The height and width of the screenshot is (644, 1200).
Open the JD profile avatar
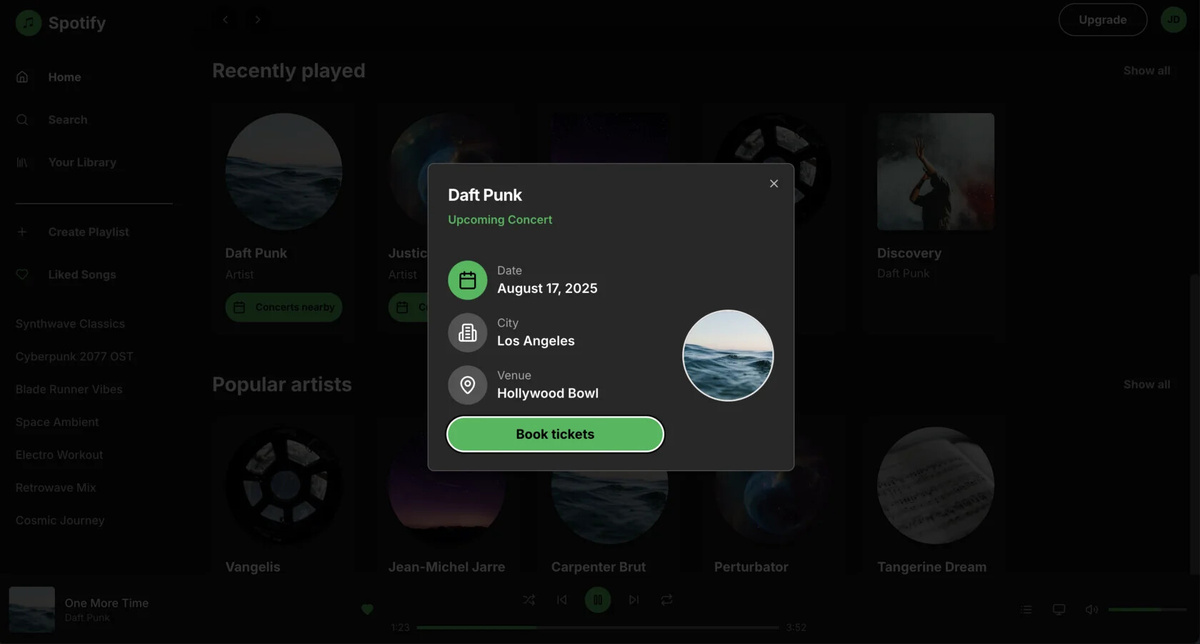1173,20
